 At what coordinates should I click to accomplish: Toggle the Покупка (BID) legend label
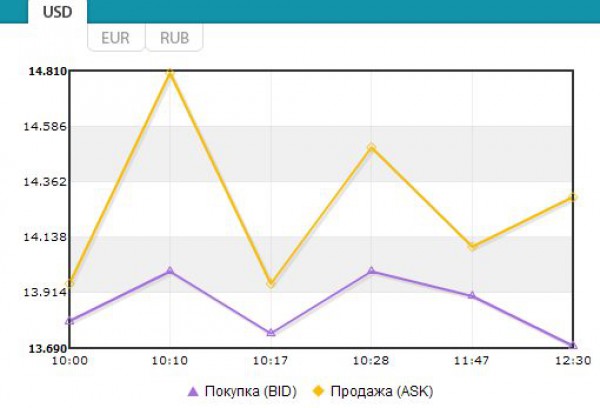click(251, 391)
